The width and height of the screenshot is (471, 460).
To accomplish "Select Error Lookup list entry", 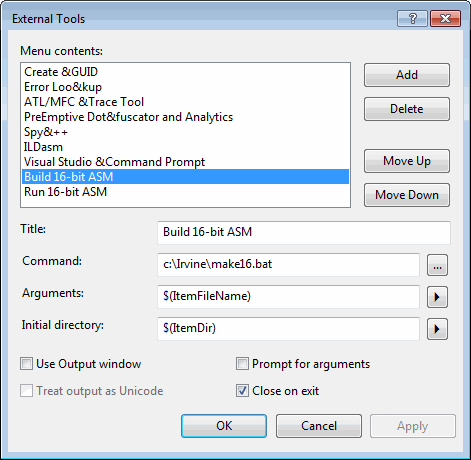I will coord(185,87).
